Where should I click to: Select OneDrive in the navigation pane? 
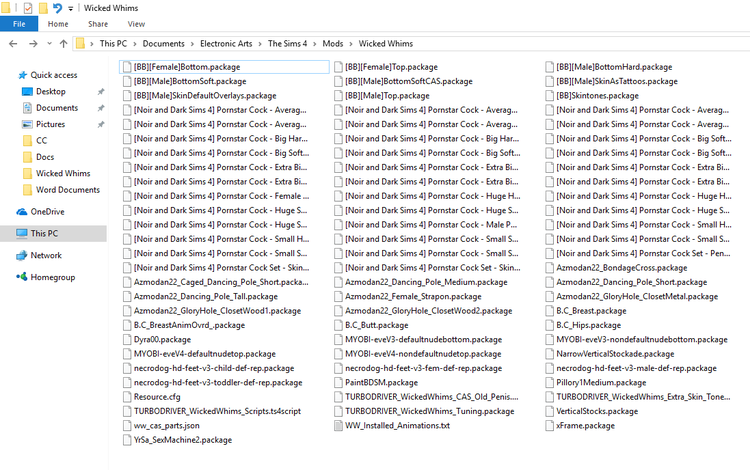click(x=47, y=212)
